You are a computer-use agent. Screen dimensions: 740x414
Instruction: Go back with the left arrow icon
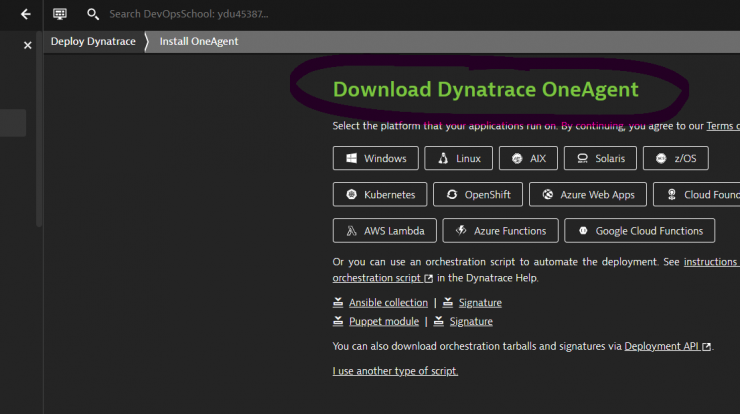[26, 14]
